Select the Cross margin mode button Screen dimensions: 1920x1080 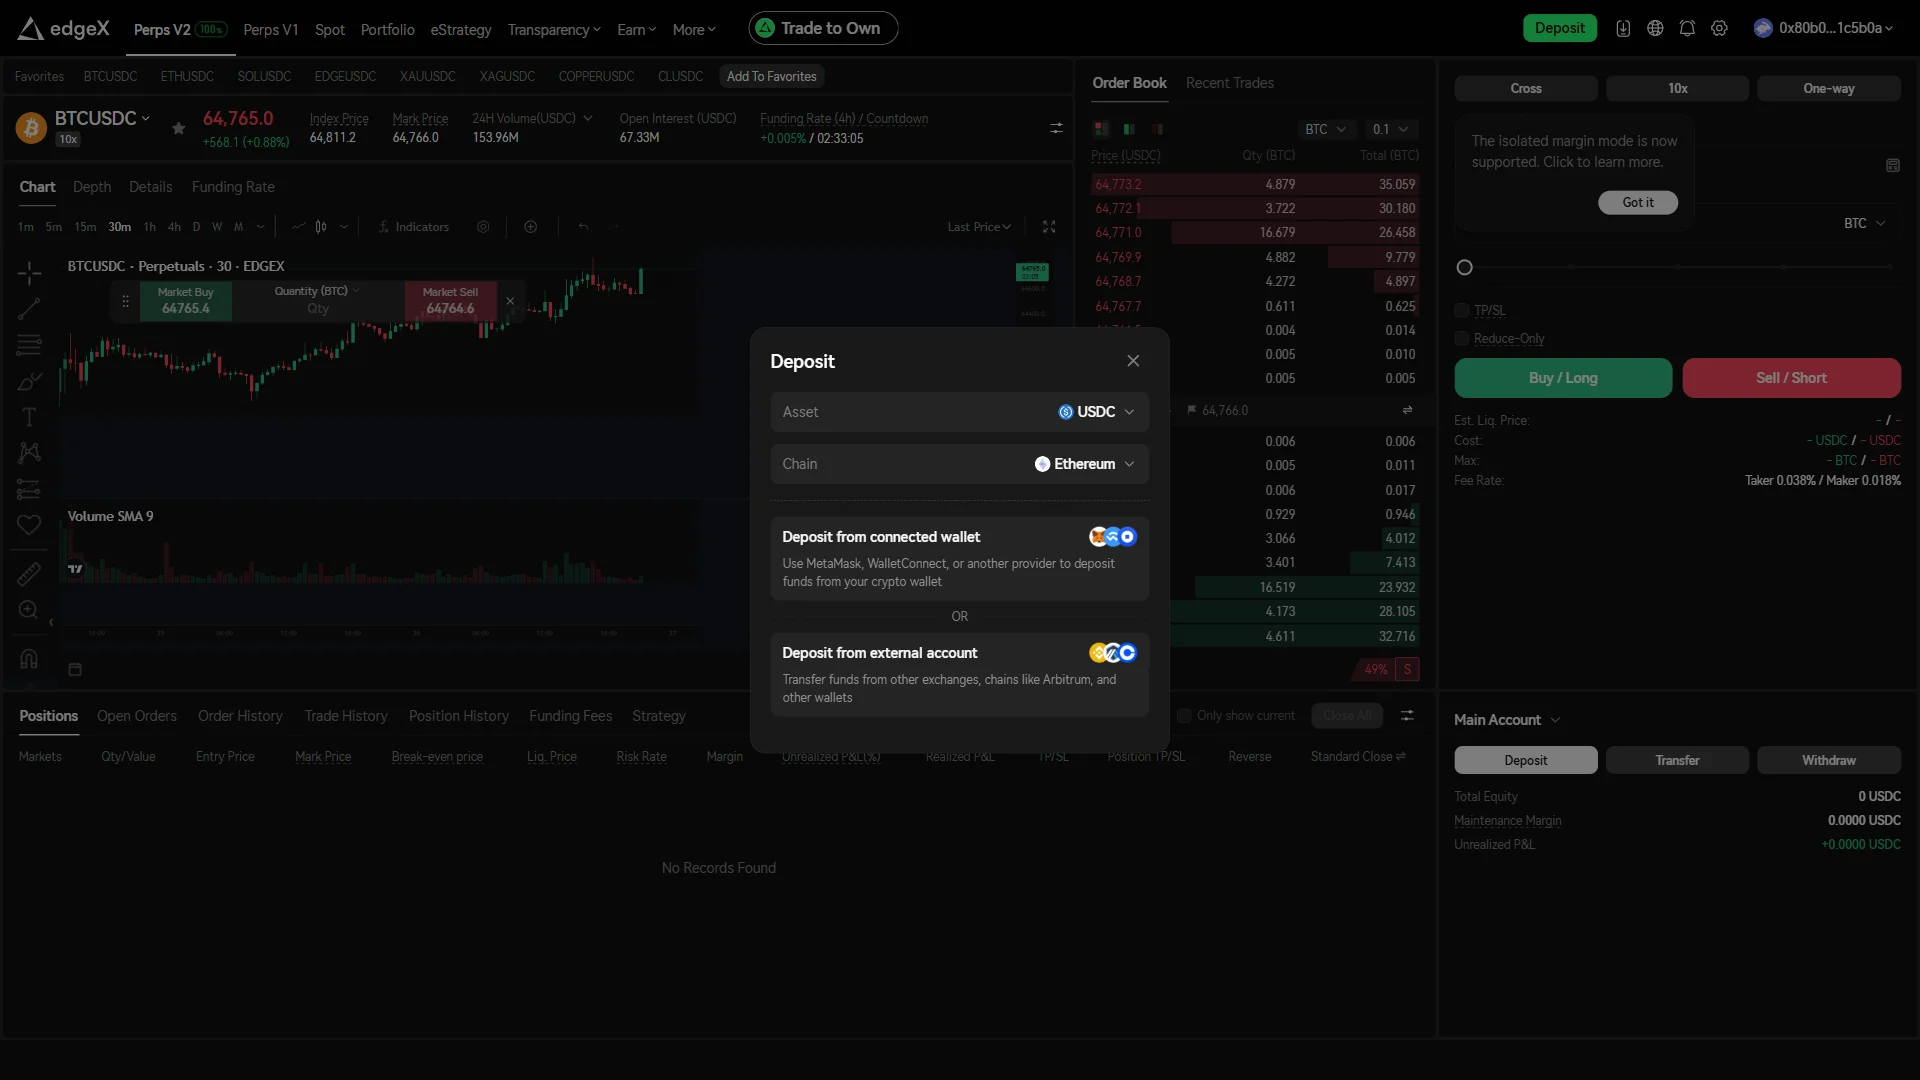click(x=1525, y=88)
